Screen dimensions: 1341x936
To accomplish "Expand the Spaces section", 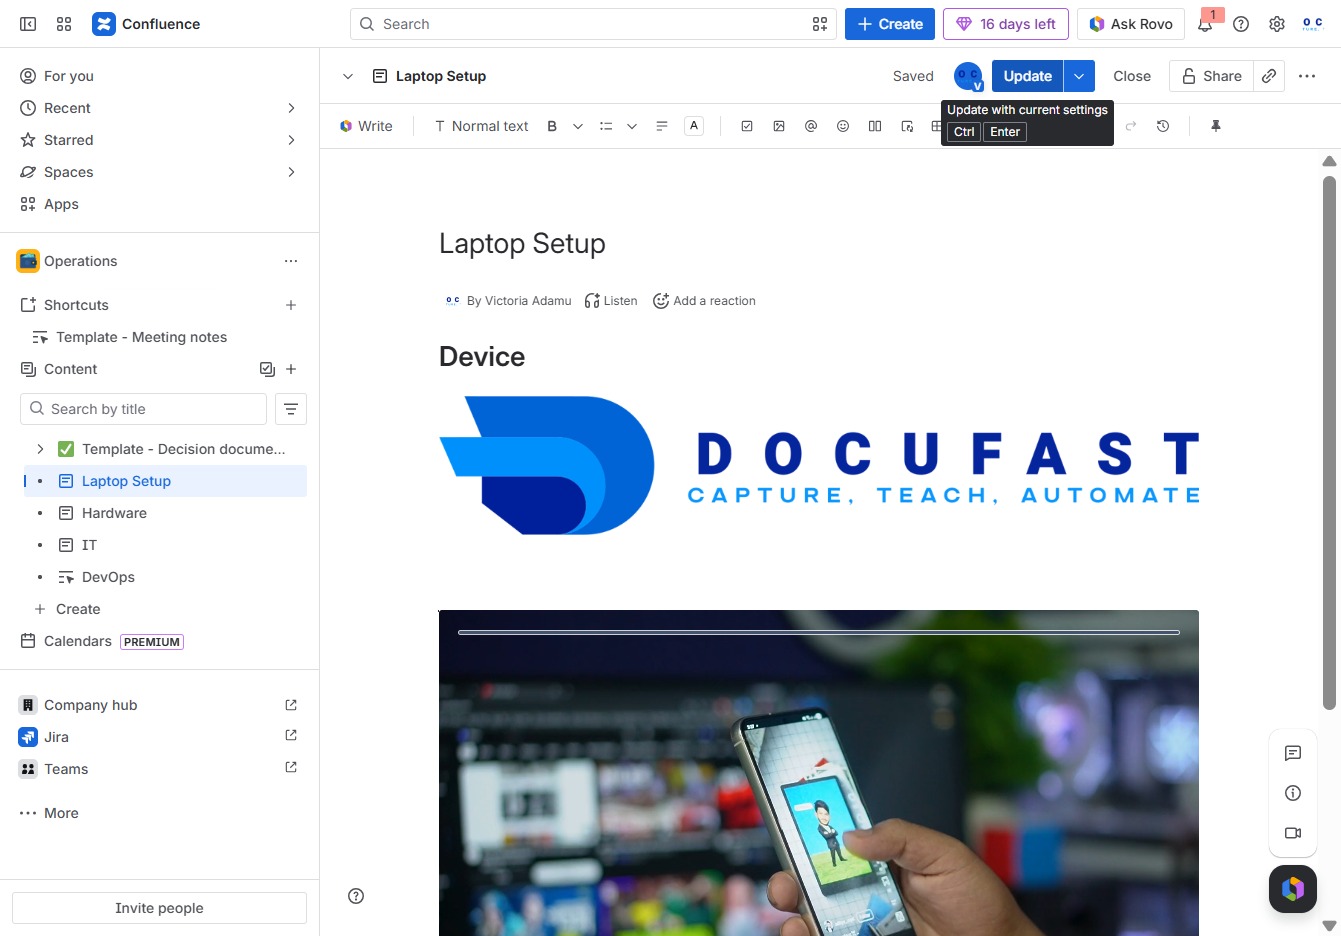I will 291,172.
